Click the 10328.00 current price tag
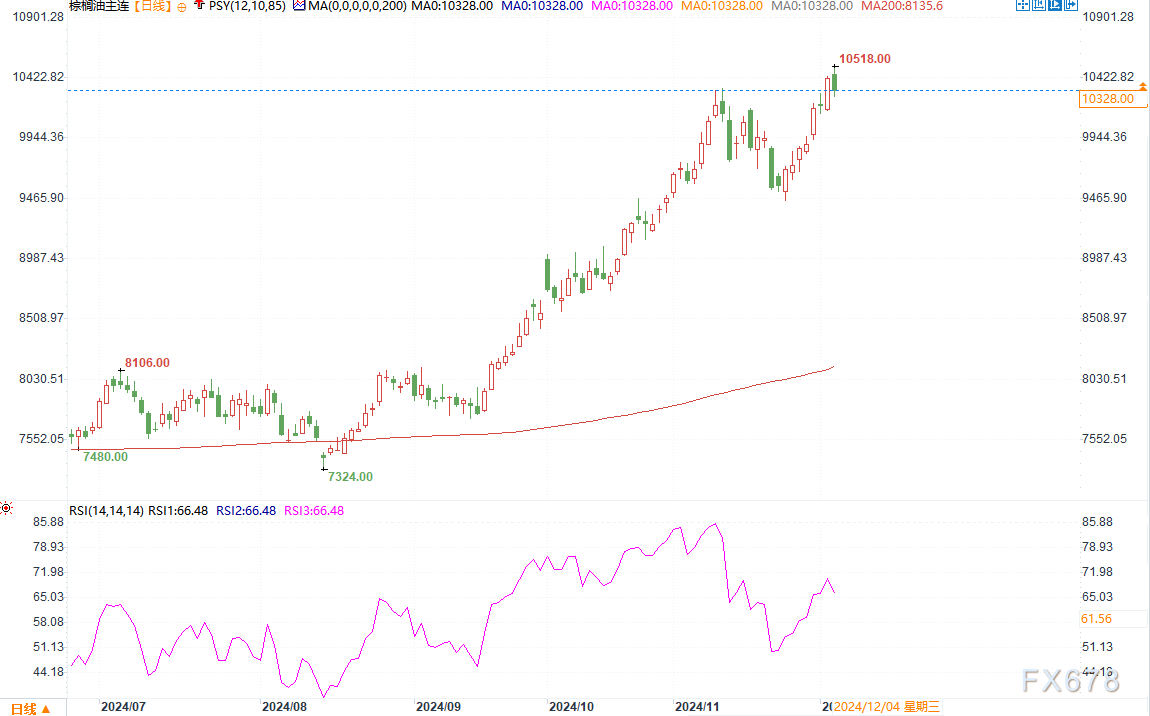Image resolution: width=1150 pixels, height=716 pixels. pyautogui.click(x=1108, y=98)
